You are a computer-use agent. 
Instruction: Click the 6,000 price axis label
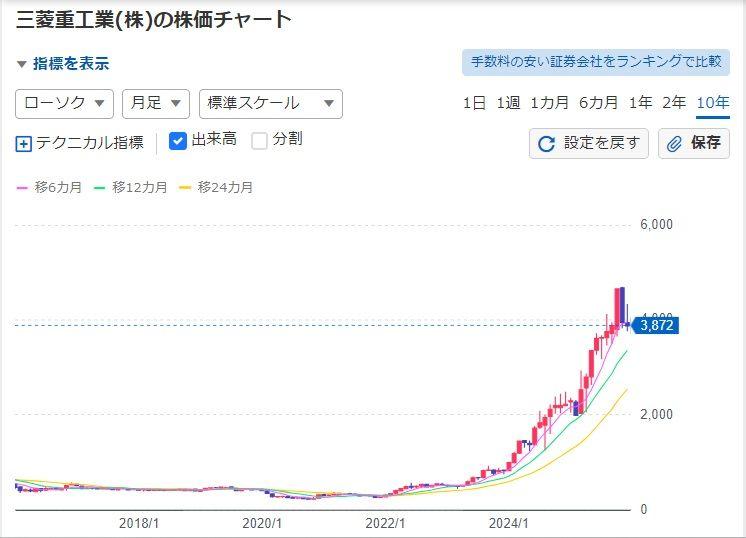click(x=657, y=225)
